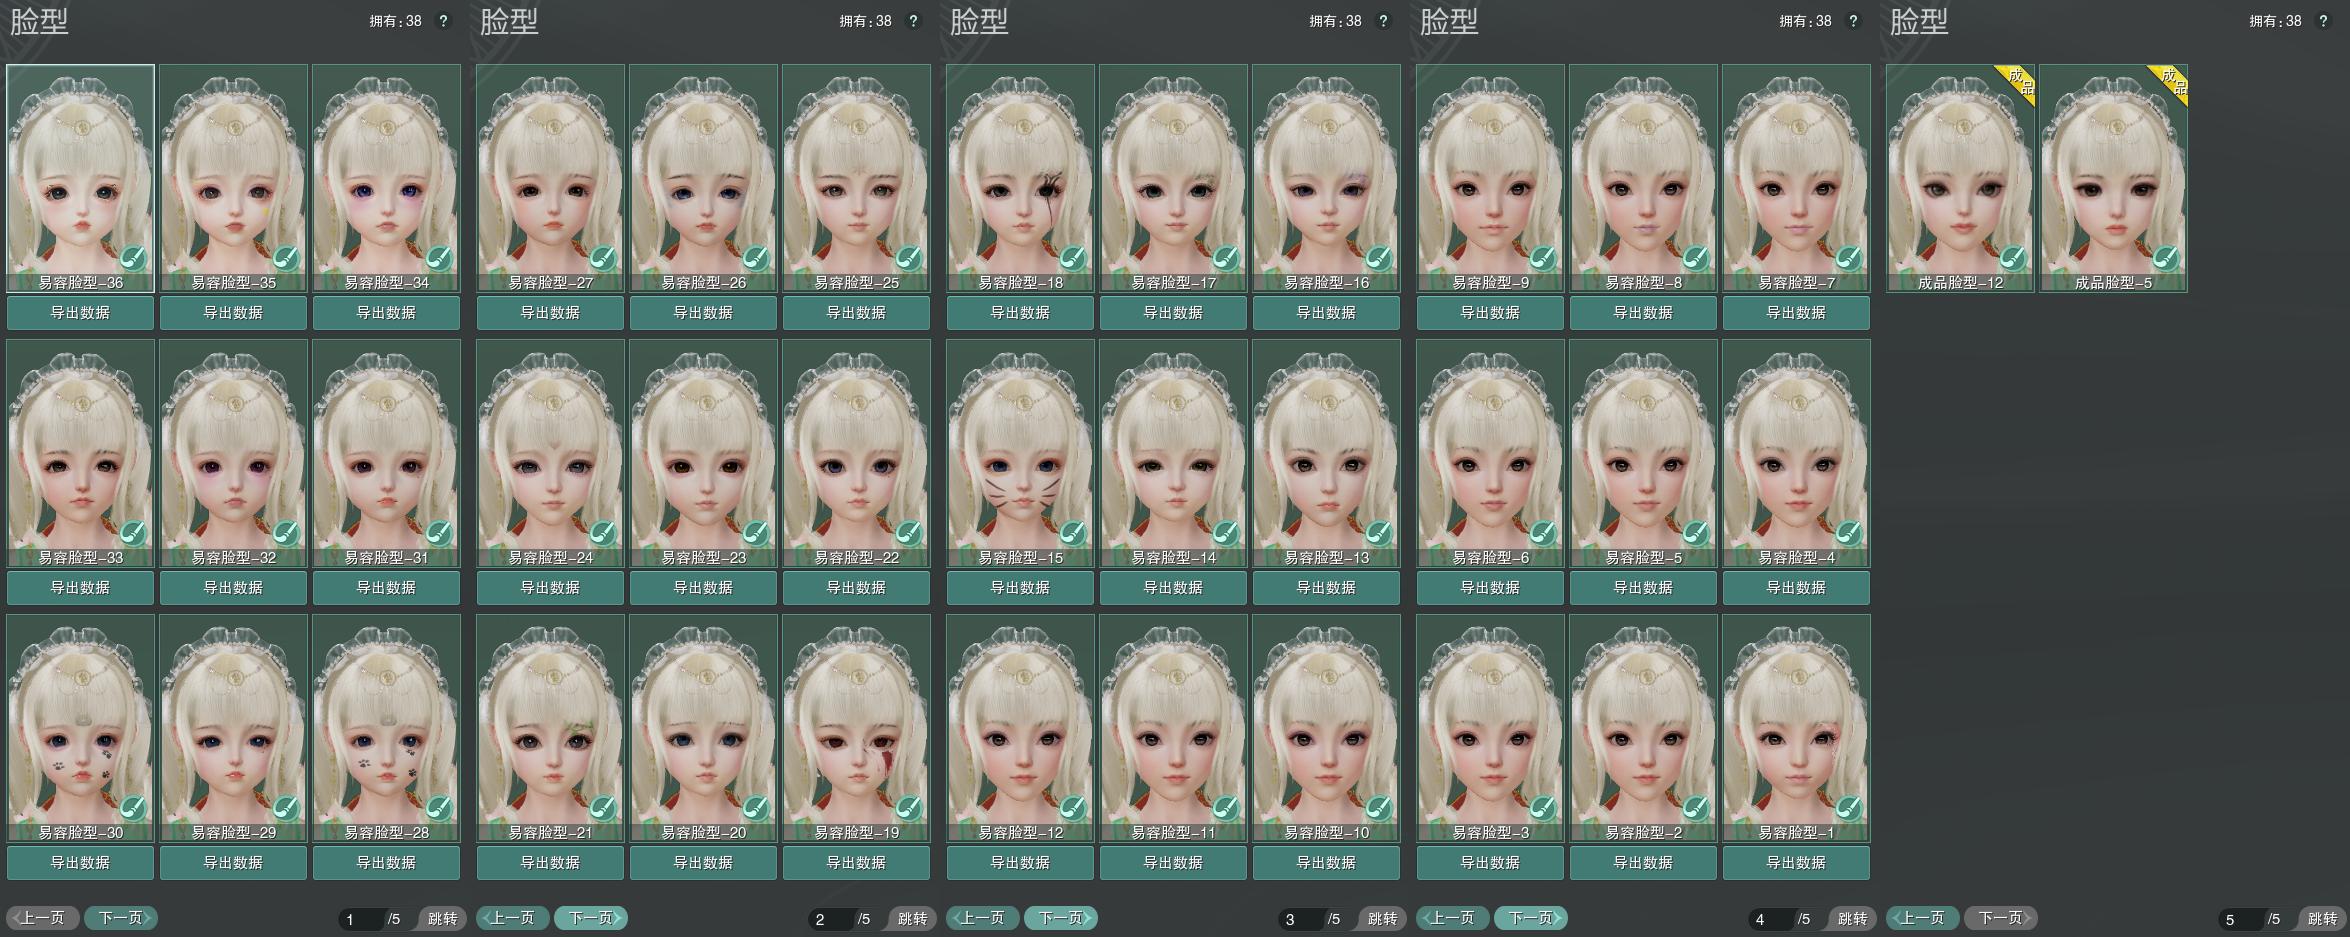
Task: Click brush icon on 易容脸型-36 card
Action: point(133,259)
